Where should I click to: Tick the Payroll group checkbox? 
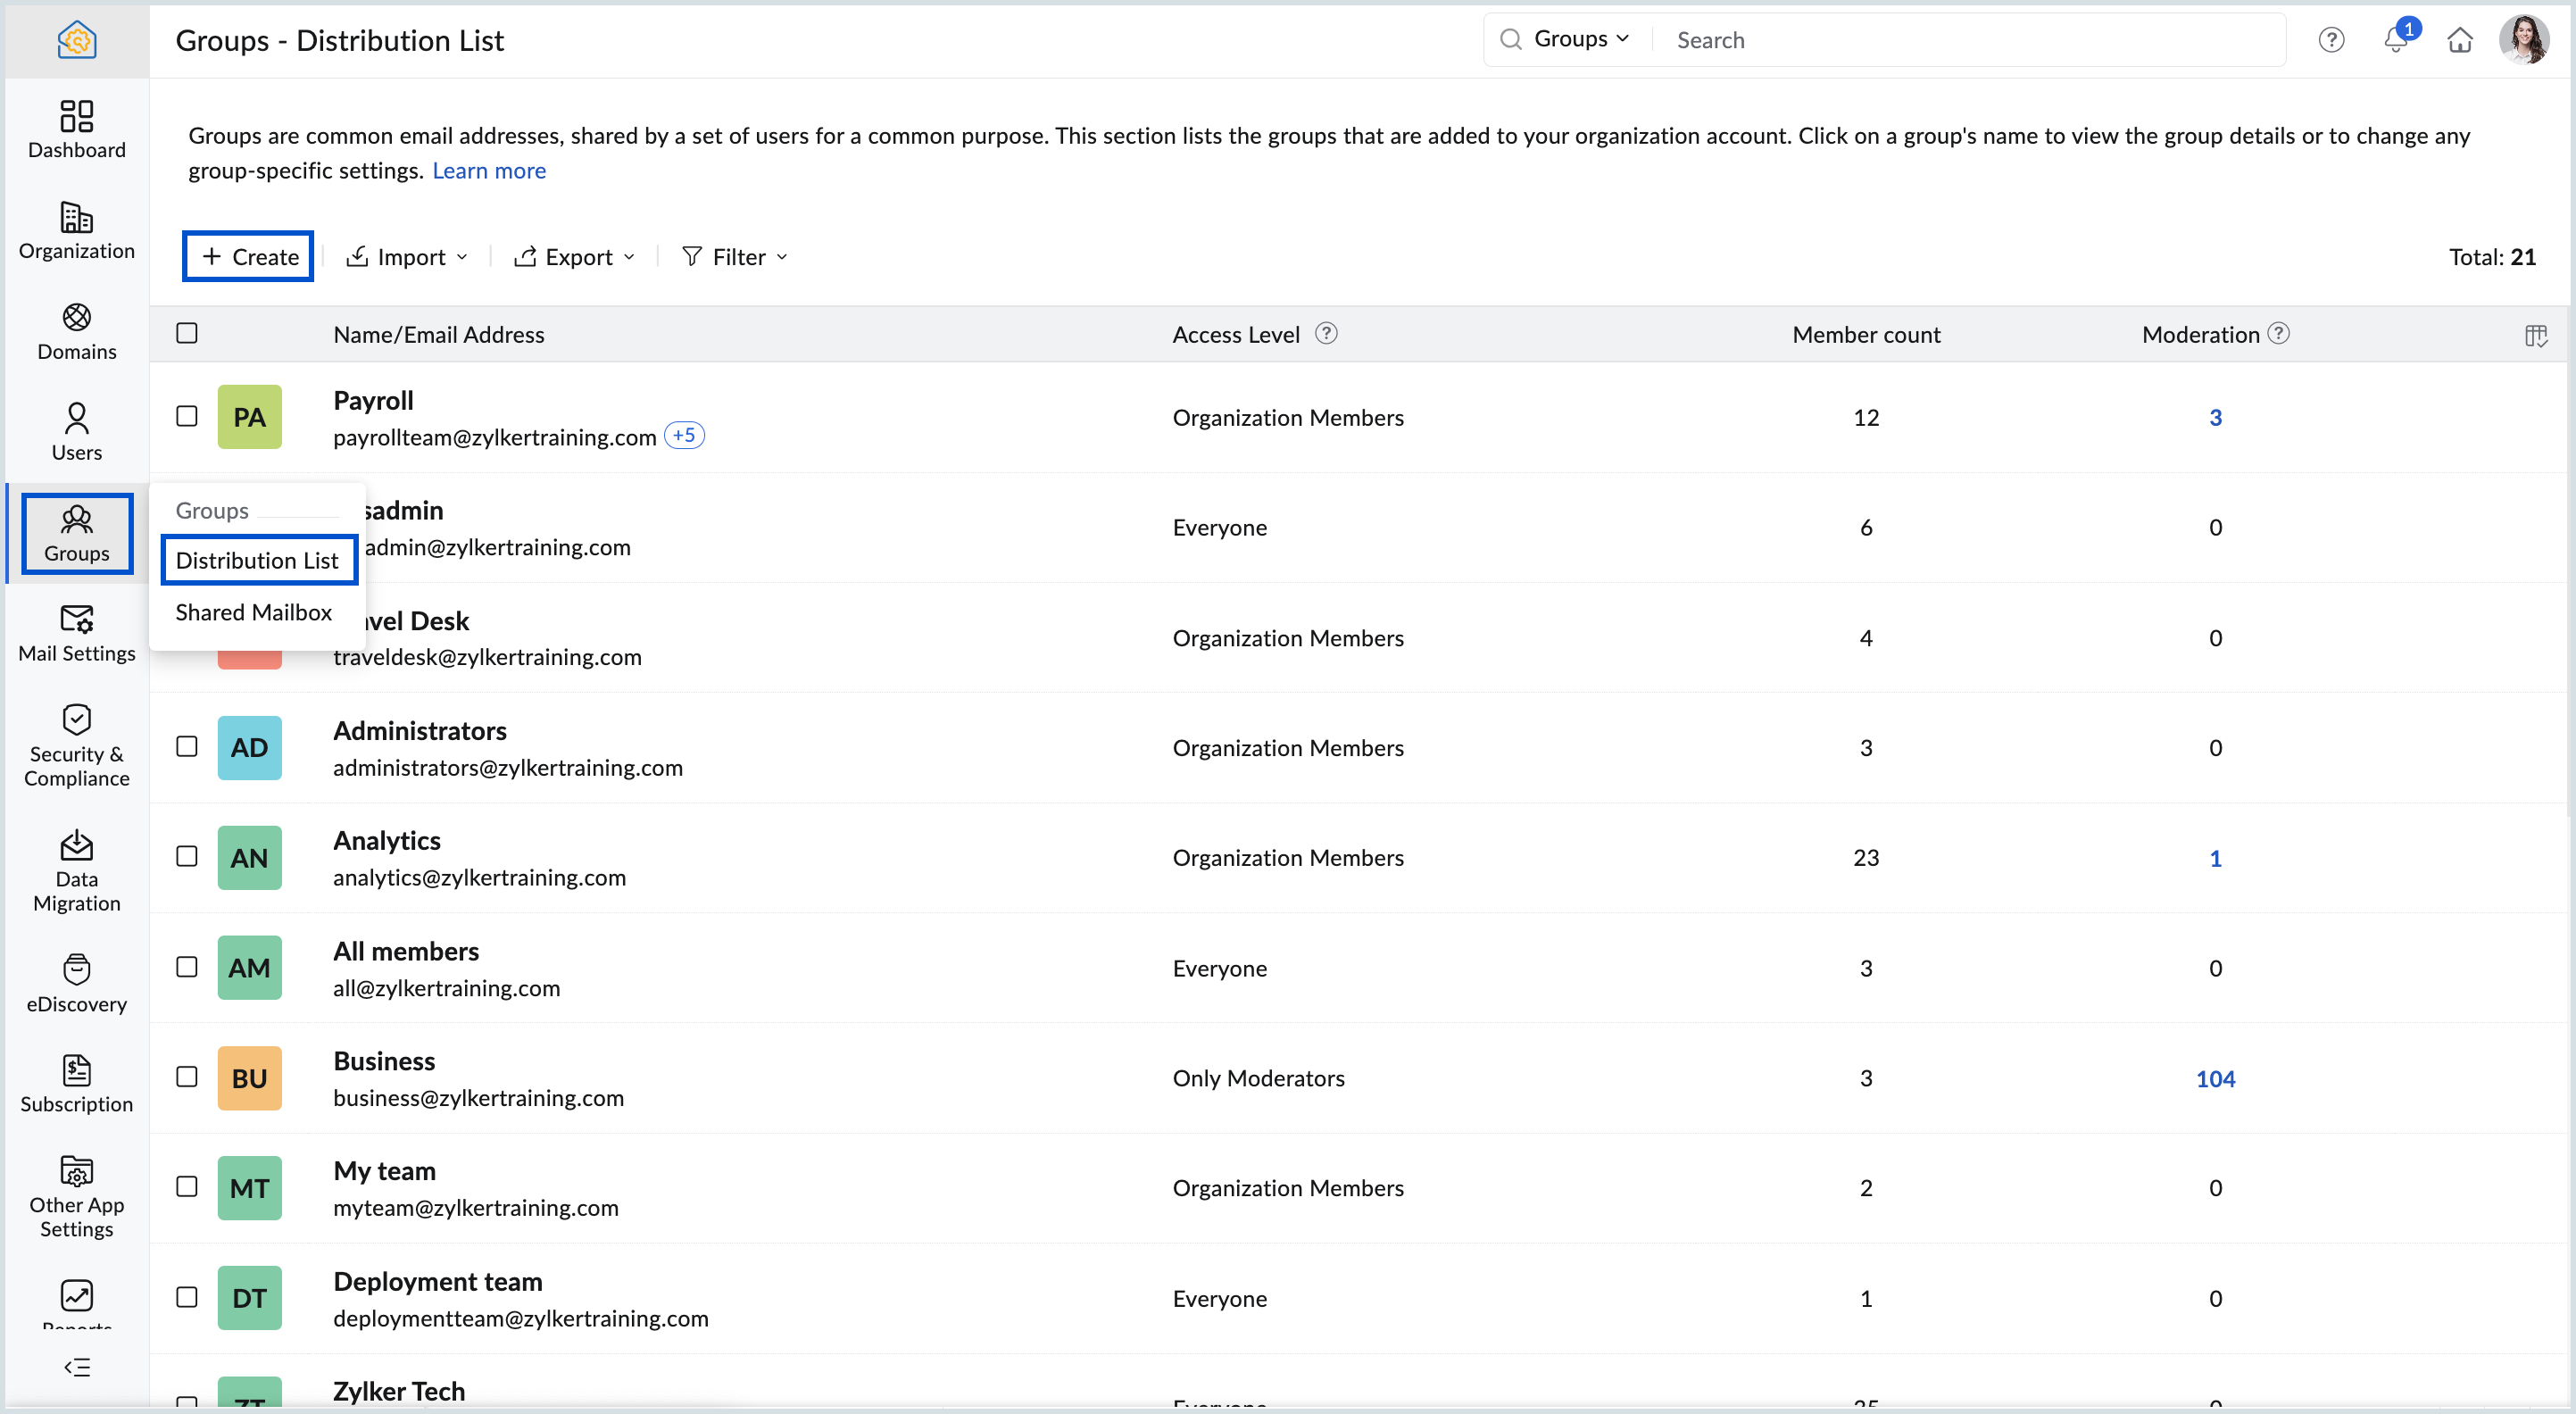187,416
